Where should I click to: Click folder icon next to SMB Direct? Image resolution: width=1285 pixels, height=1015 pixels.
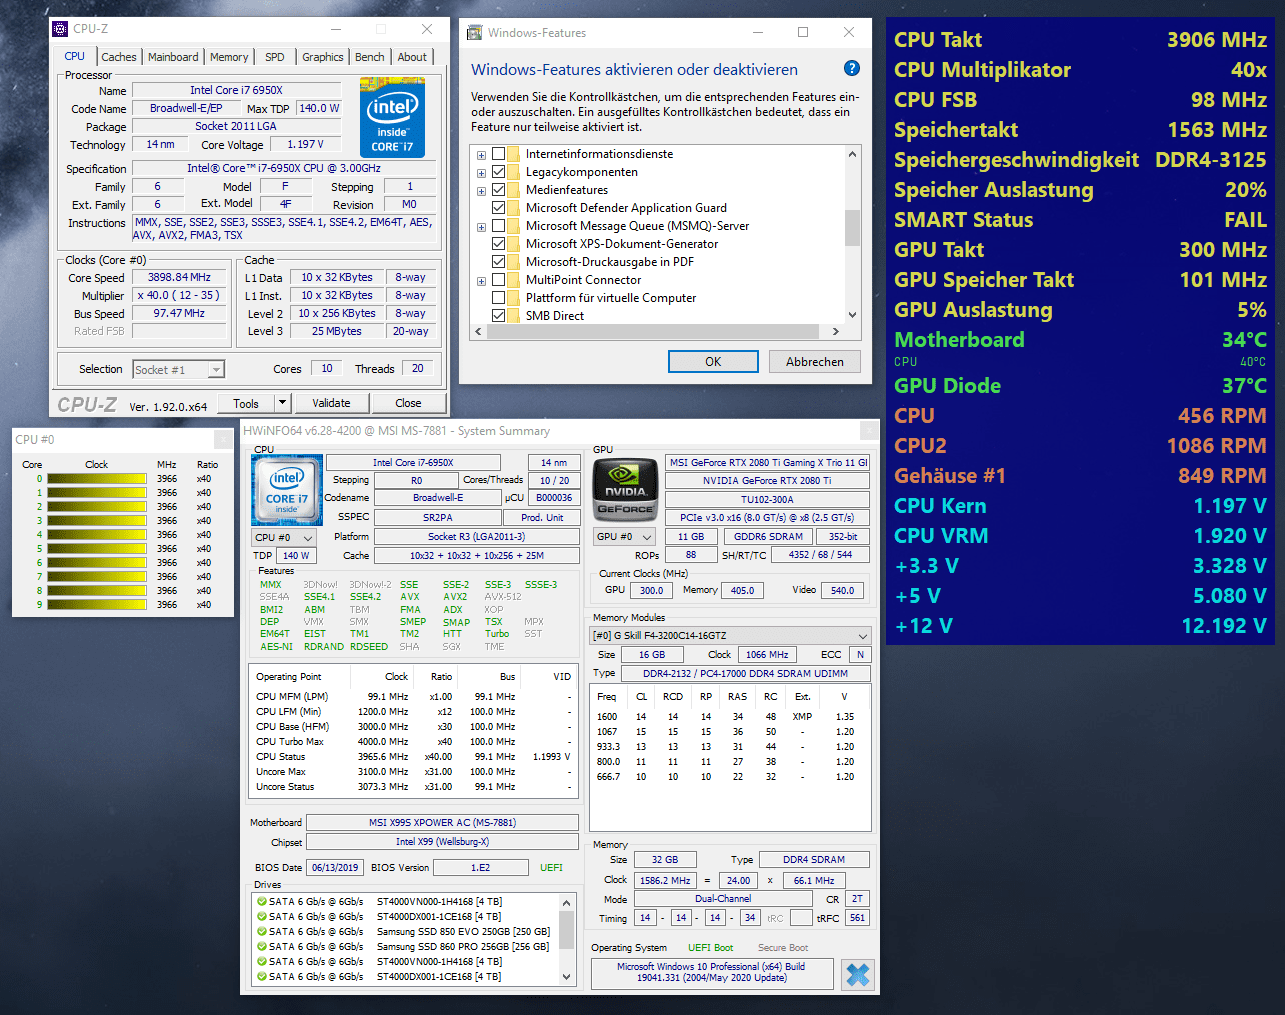point(513,316)
